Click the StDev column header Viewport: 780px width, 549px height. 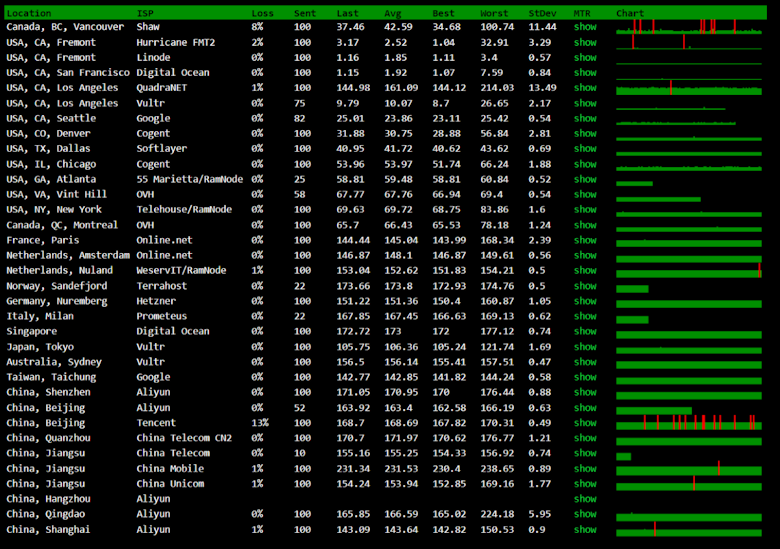542,13
